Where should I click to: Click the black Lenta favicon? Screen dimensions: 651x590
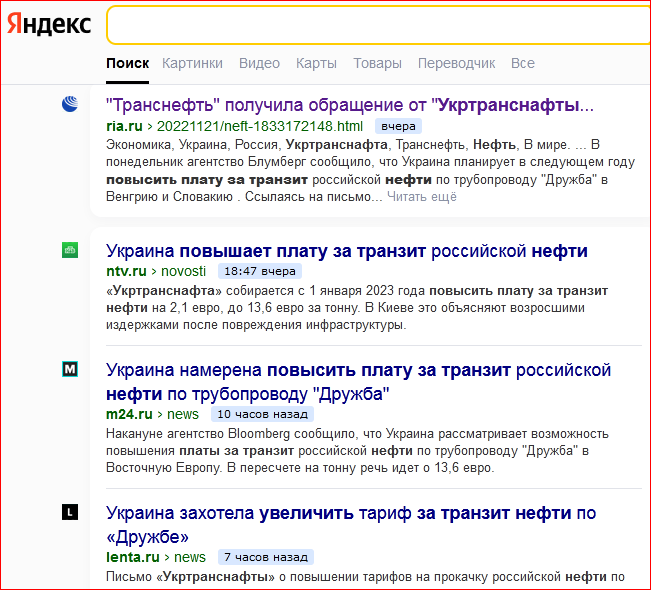70,512
